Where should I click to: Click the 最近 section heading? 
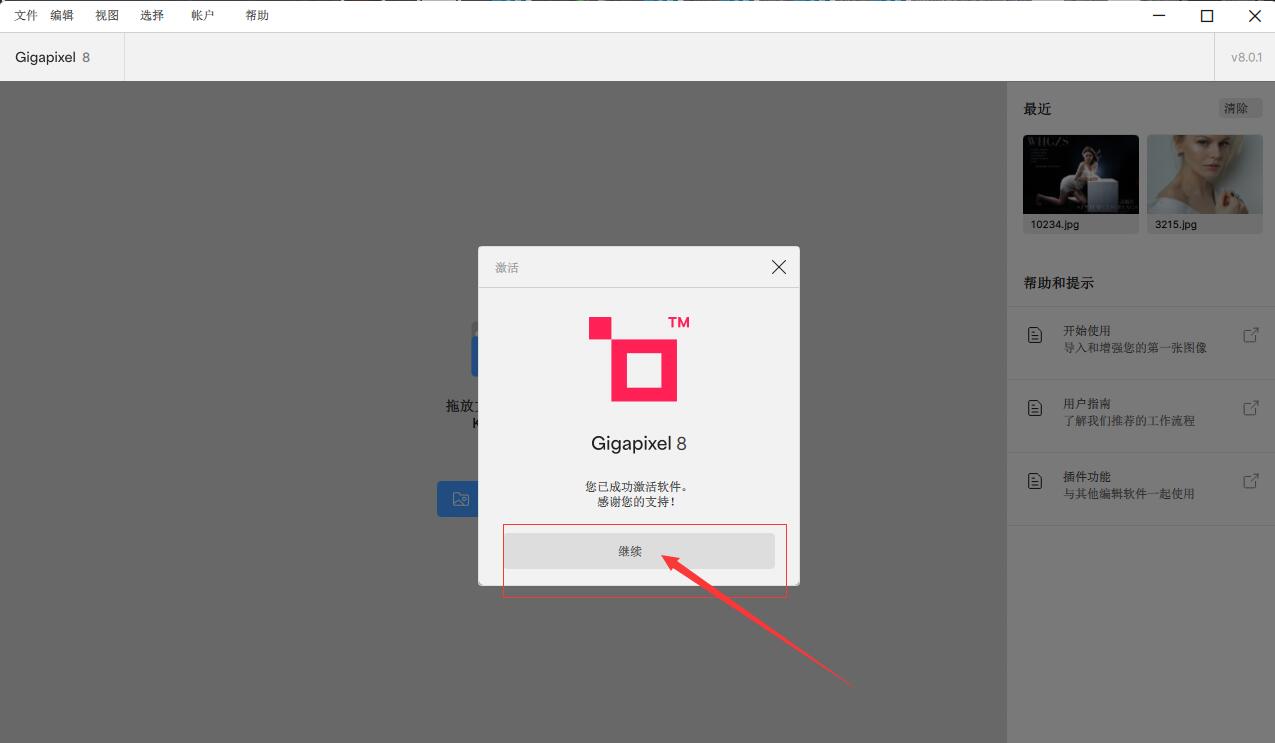tap(1037, 109)
